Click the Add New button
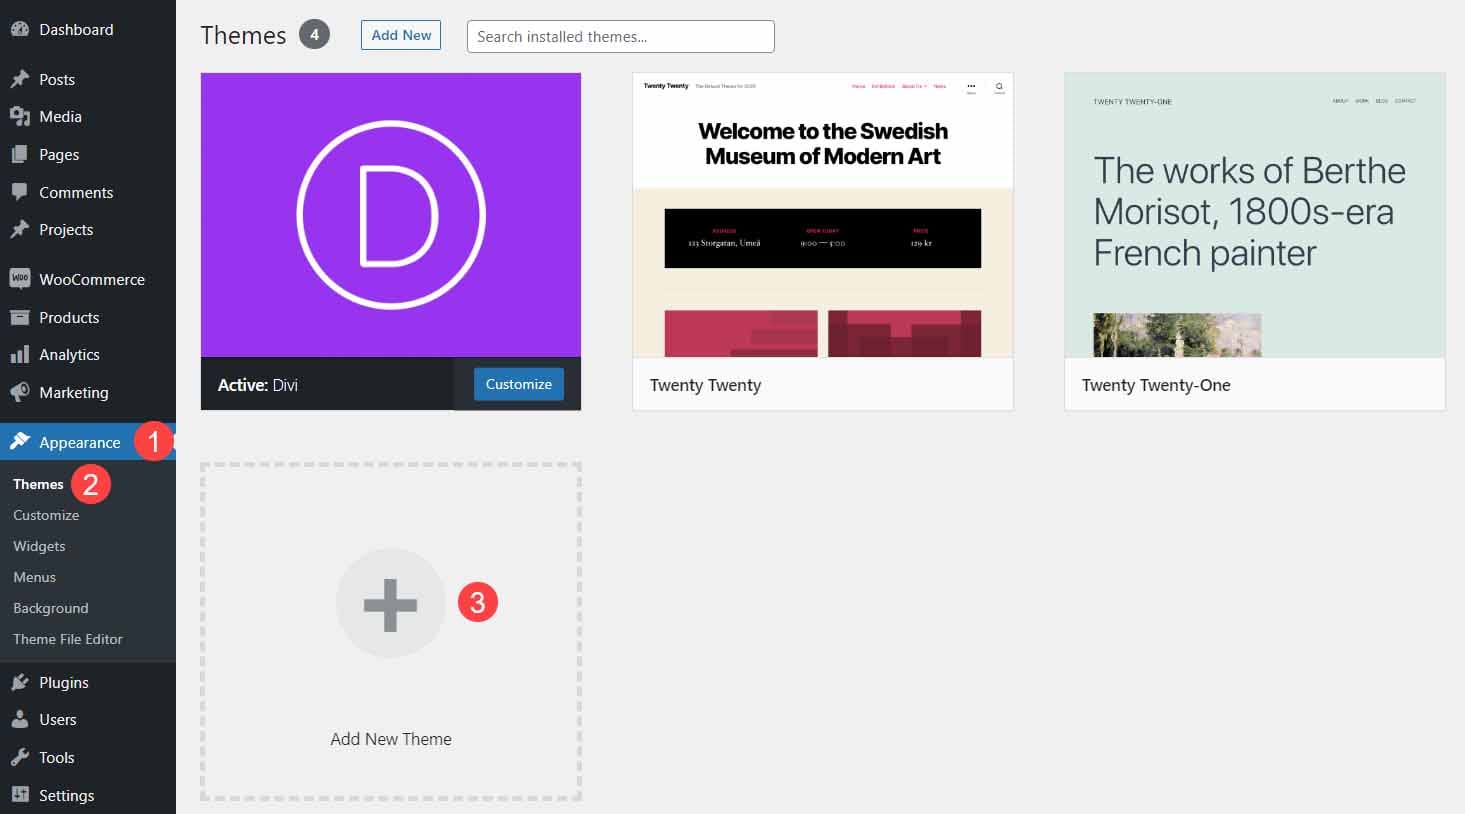Screen dimensions: 1465x814 [x=401, y=35]
